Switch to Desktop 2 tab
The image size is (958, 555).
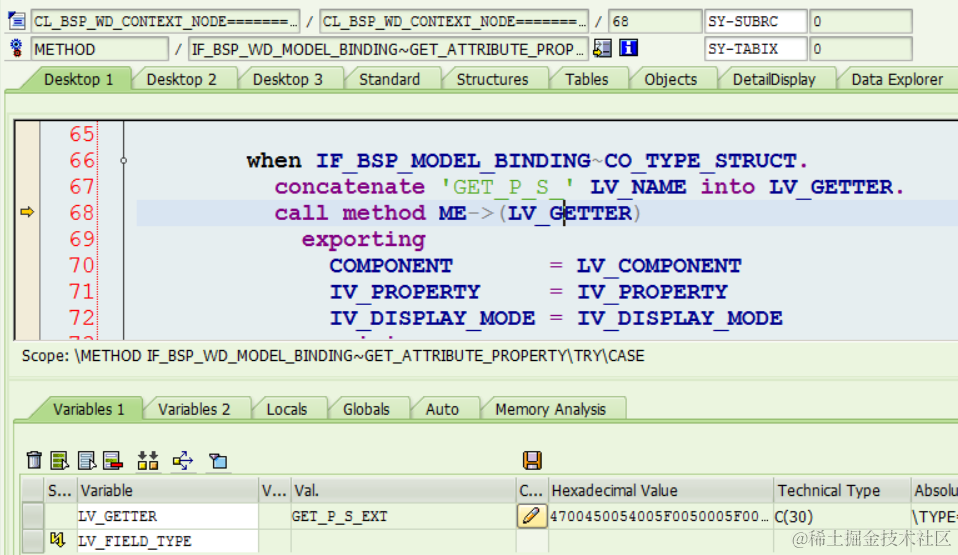coord(181,79)
